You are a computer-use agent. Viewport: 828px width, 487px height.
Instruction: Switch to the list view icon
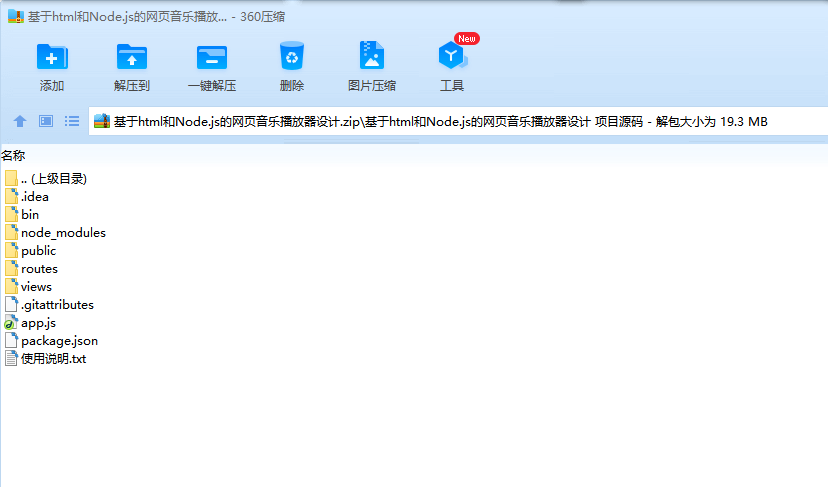click(x=72, y=121)
